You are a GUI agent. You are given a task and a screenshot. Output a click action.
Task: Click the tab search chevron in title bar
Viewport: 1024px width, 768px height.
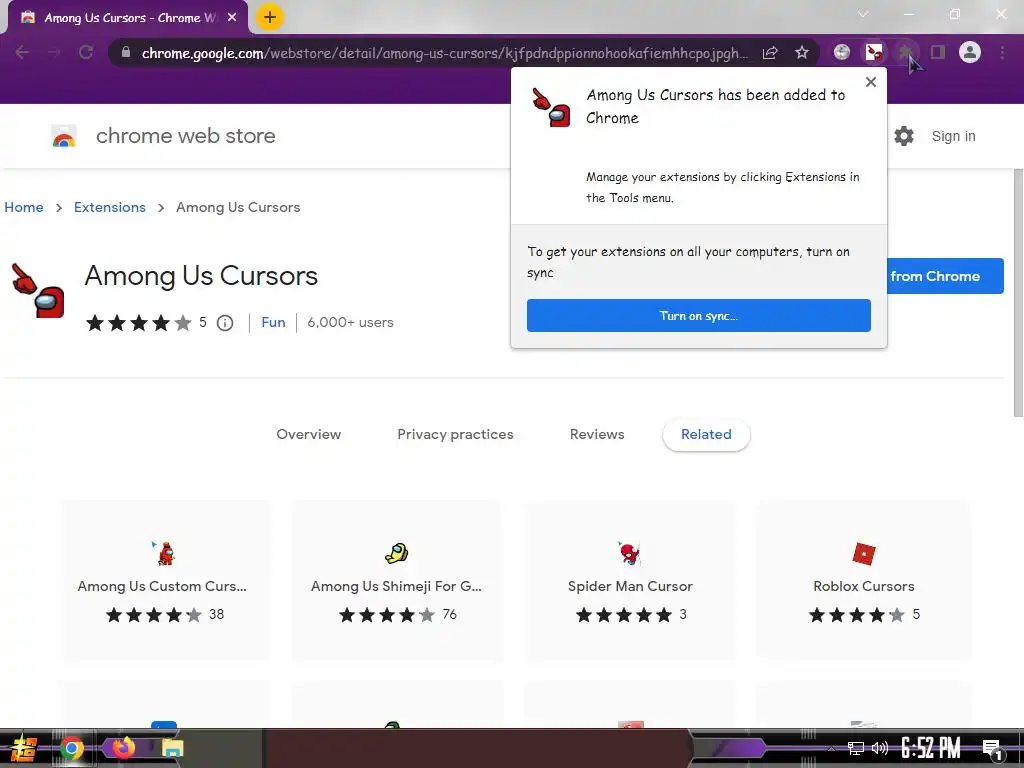863,14
